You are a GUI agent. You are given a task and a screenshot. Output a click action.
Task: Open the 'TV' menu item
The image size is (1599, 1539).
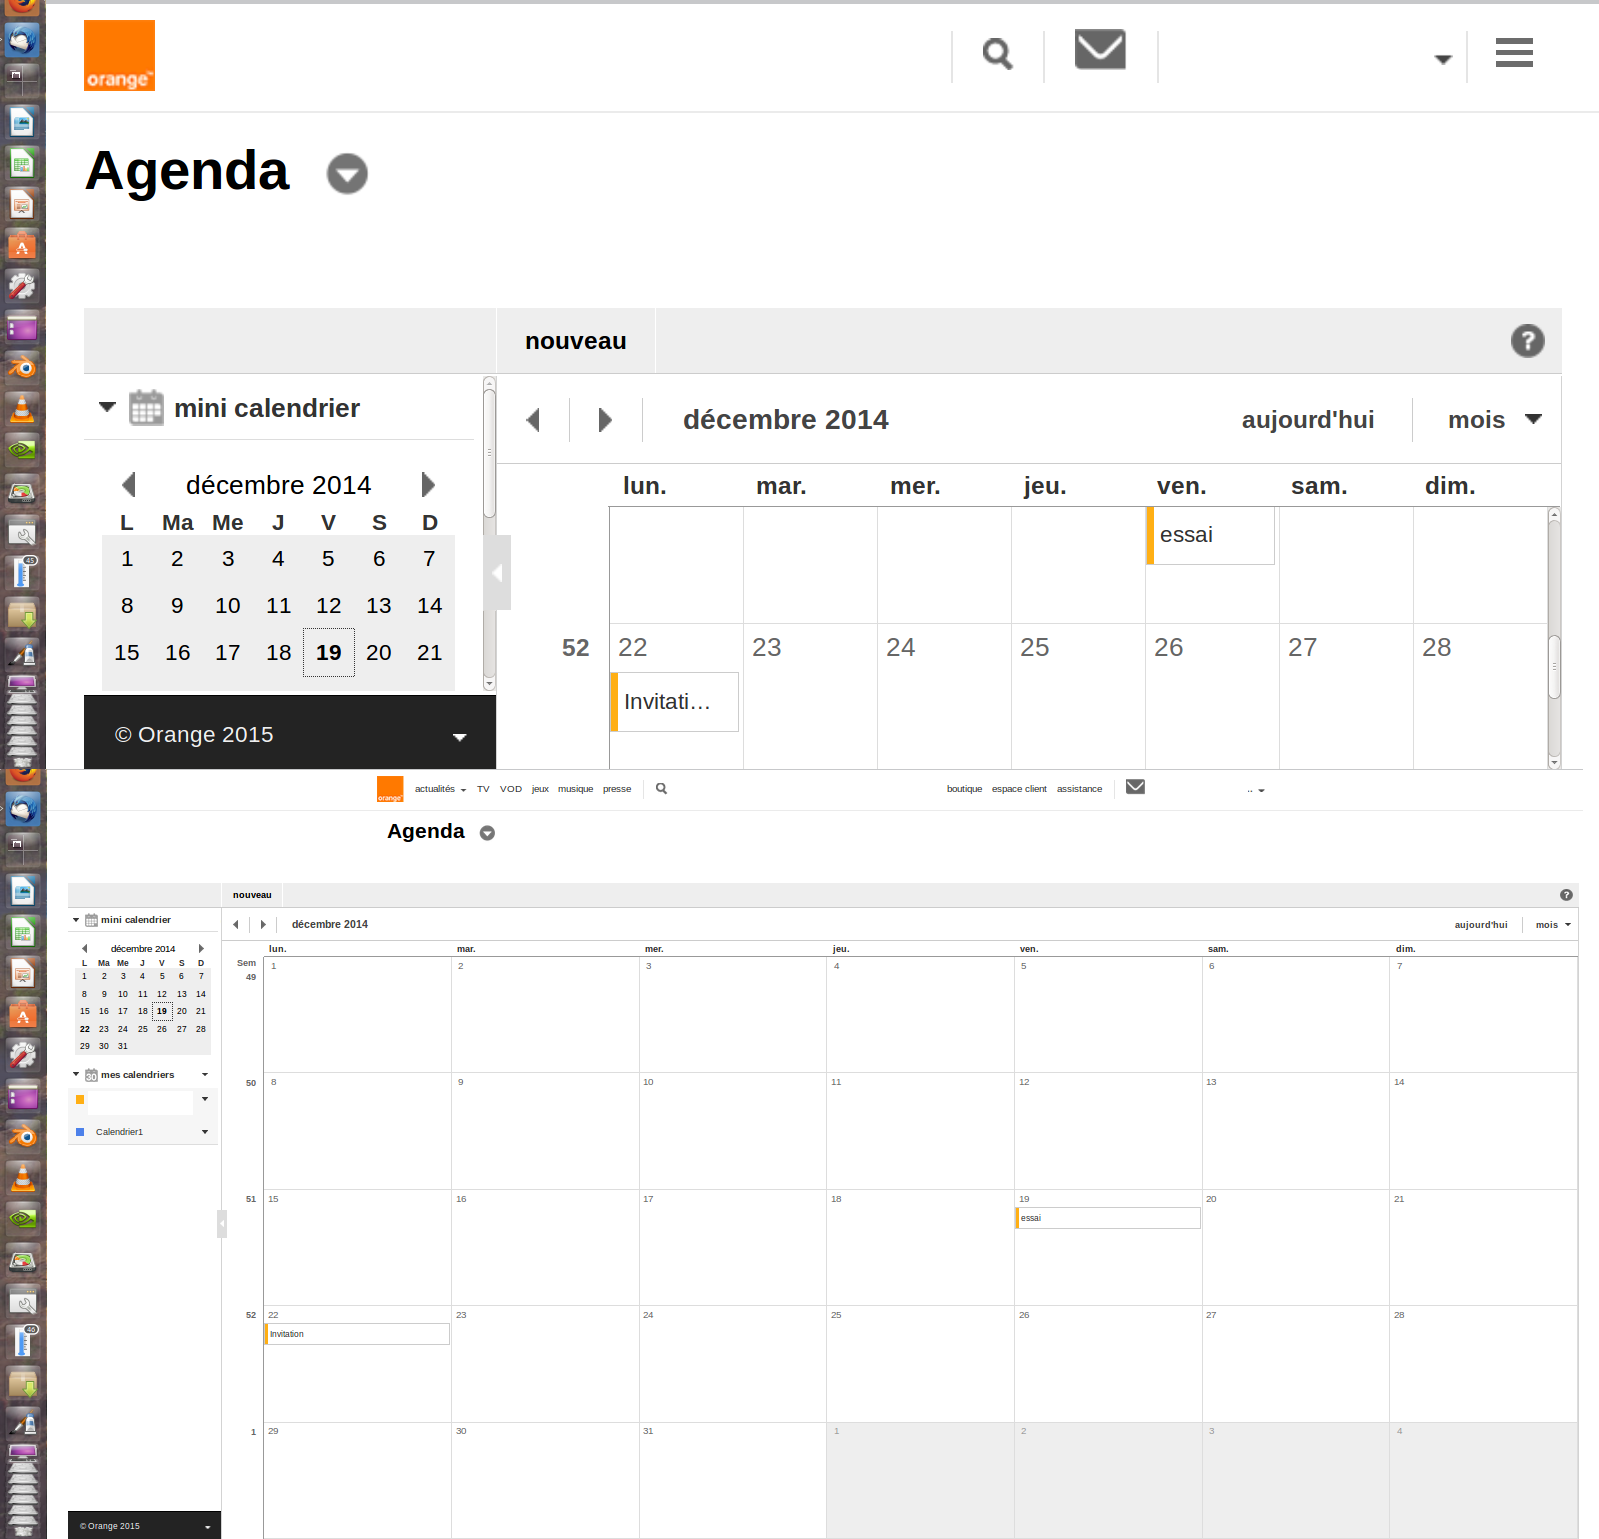(x=483, y=789)
